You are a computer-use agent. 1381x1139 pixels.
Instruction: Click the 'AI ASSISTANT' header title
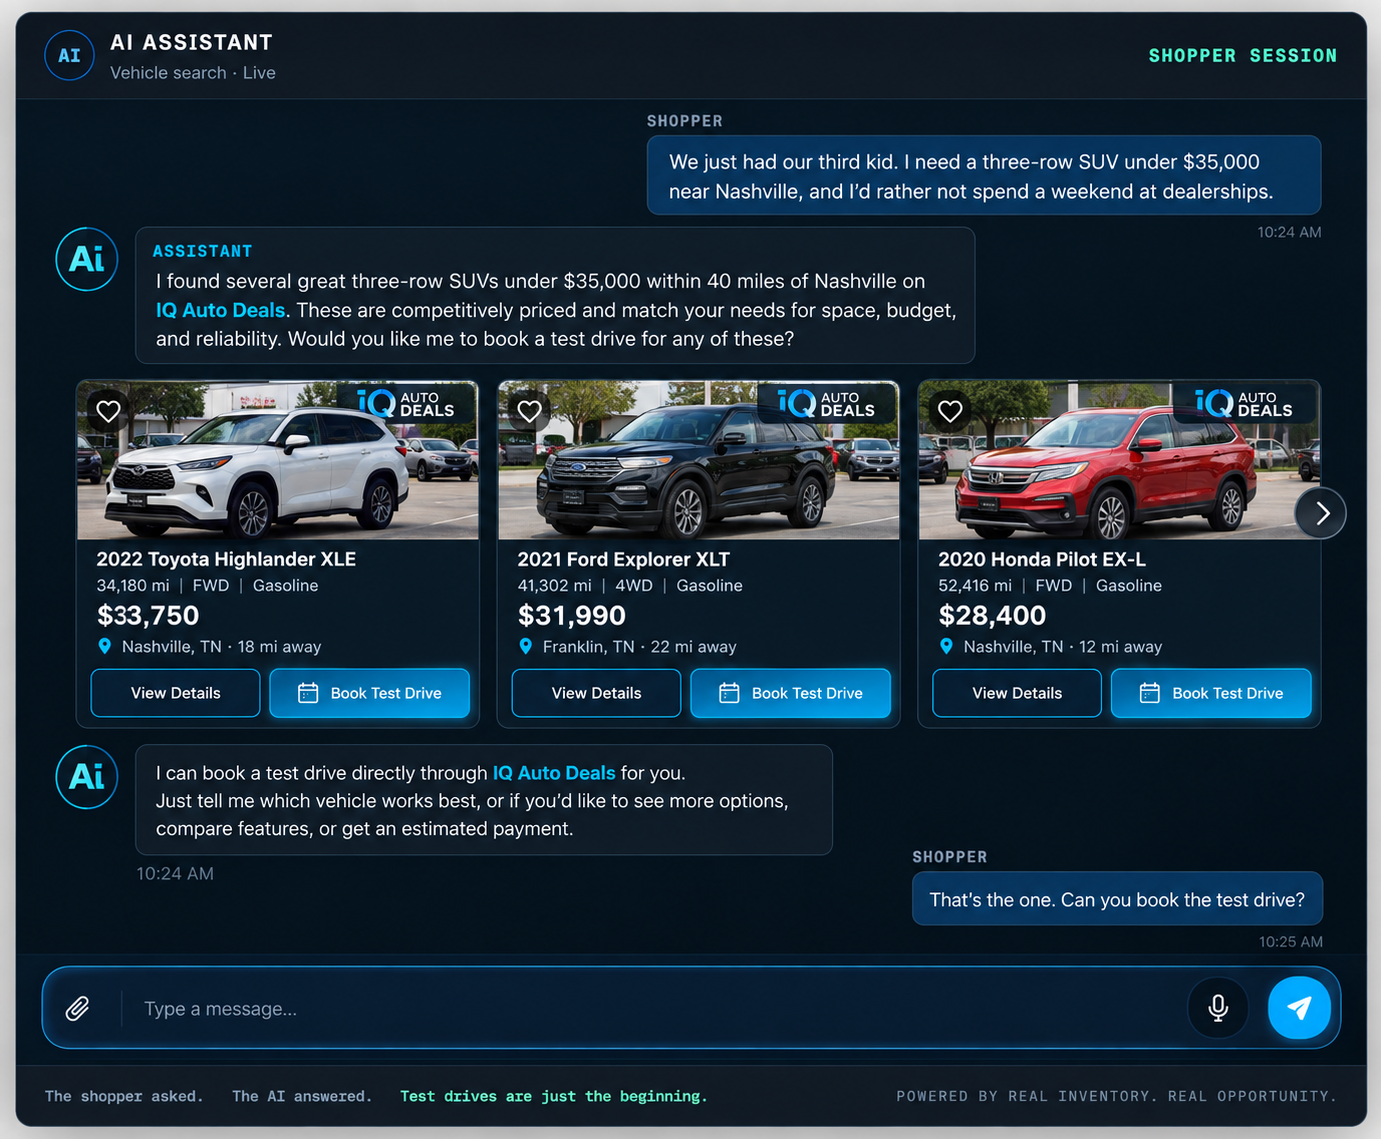(x=192, y=42)
